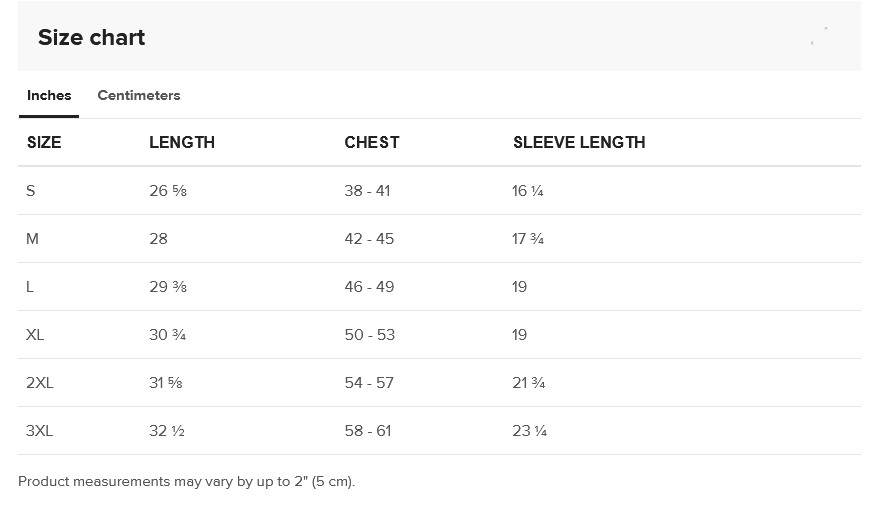Click chest value 46 - 49
Screen dimensions: 872x512
point(369,287)
